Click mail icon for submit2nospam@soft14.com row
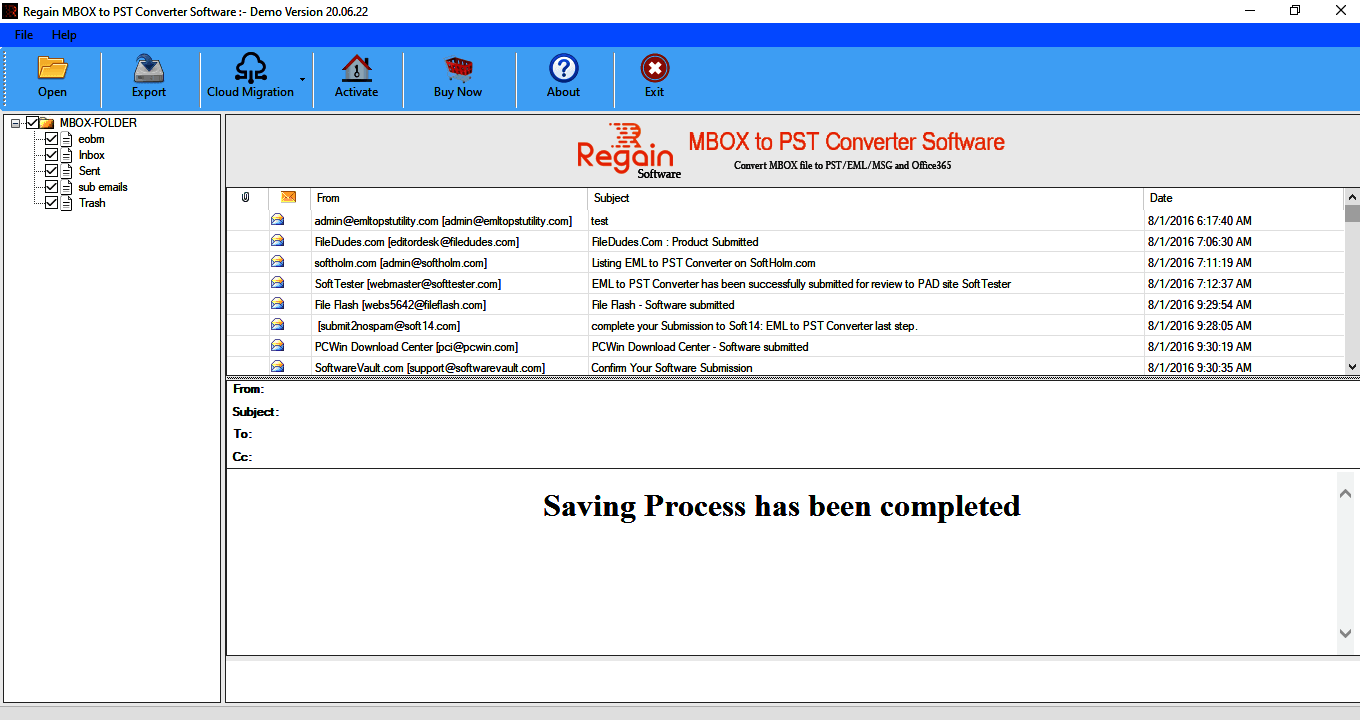 pyautogui.click(x=277, y=325)
